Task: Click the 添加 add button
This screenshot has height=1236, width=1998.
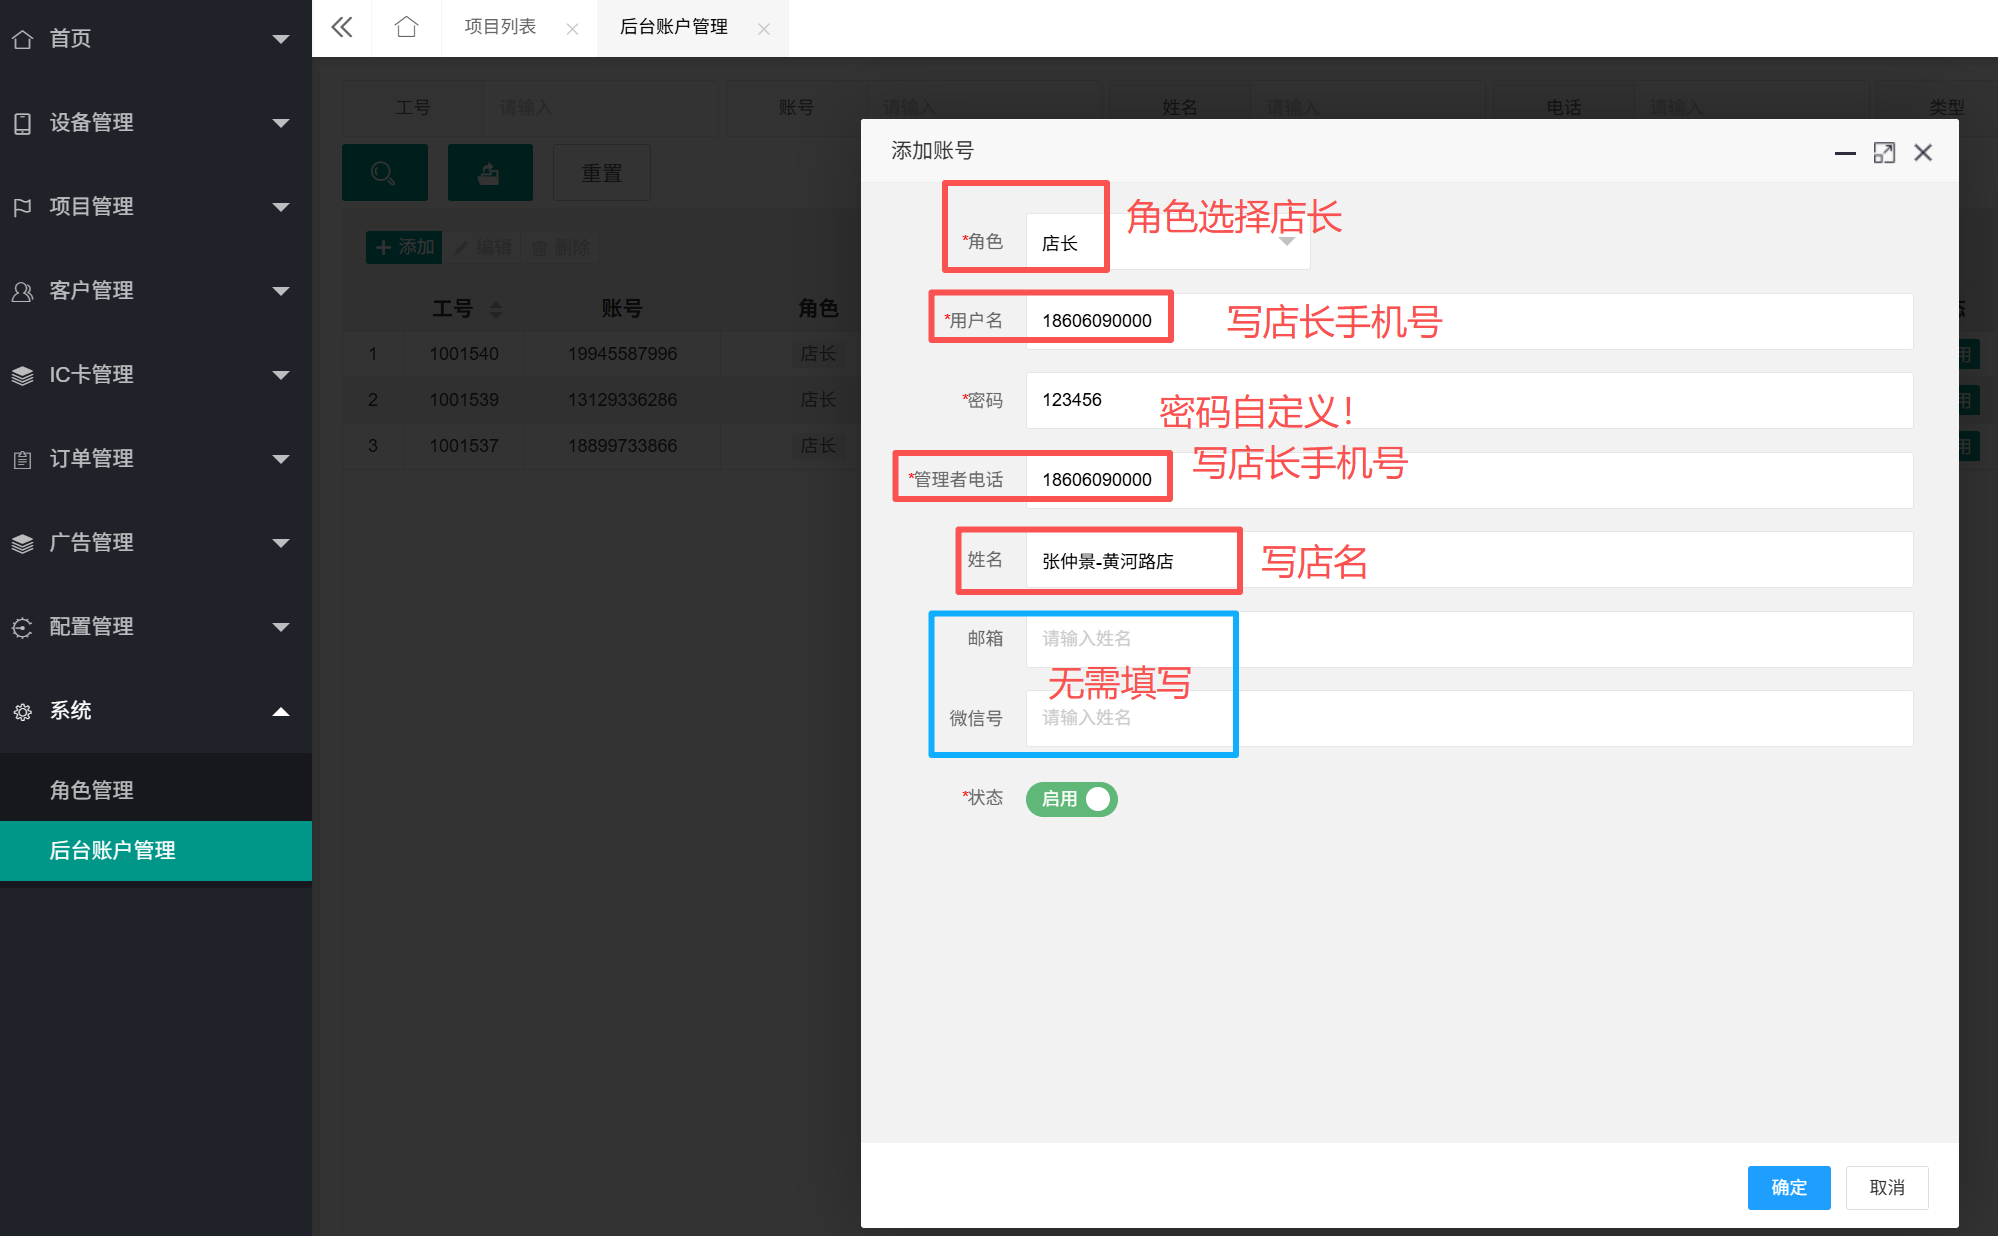Action: coord(405,247)
